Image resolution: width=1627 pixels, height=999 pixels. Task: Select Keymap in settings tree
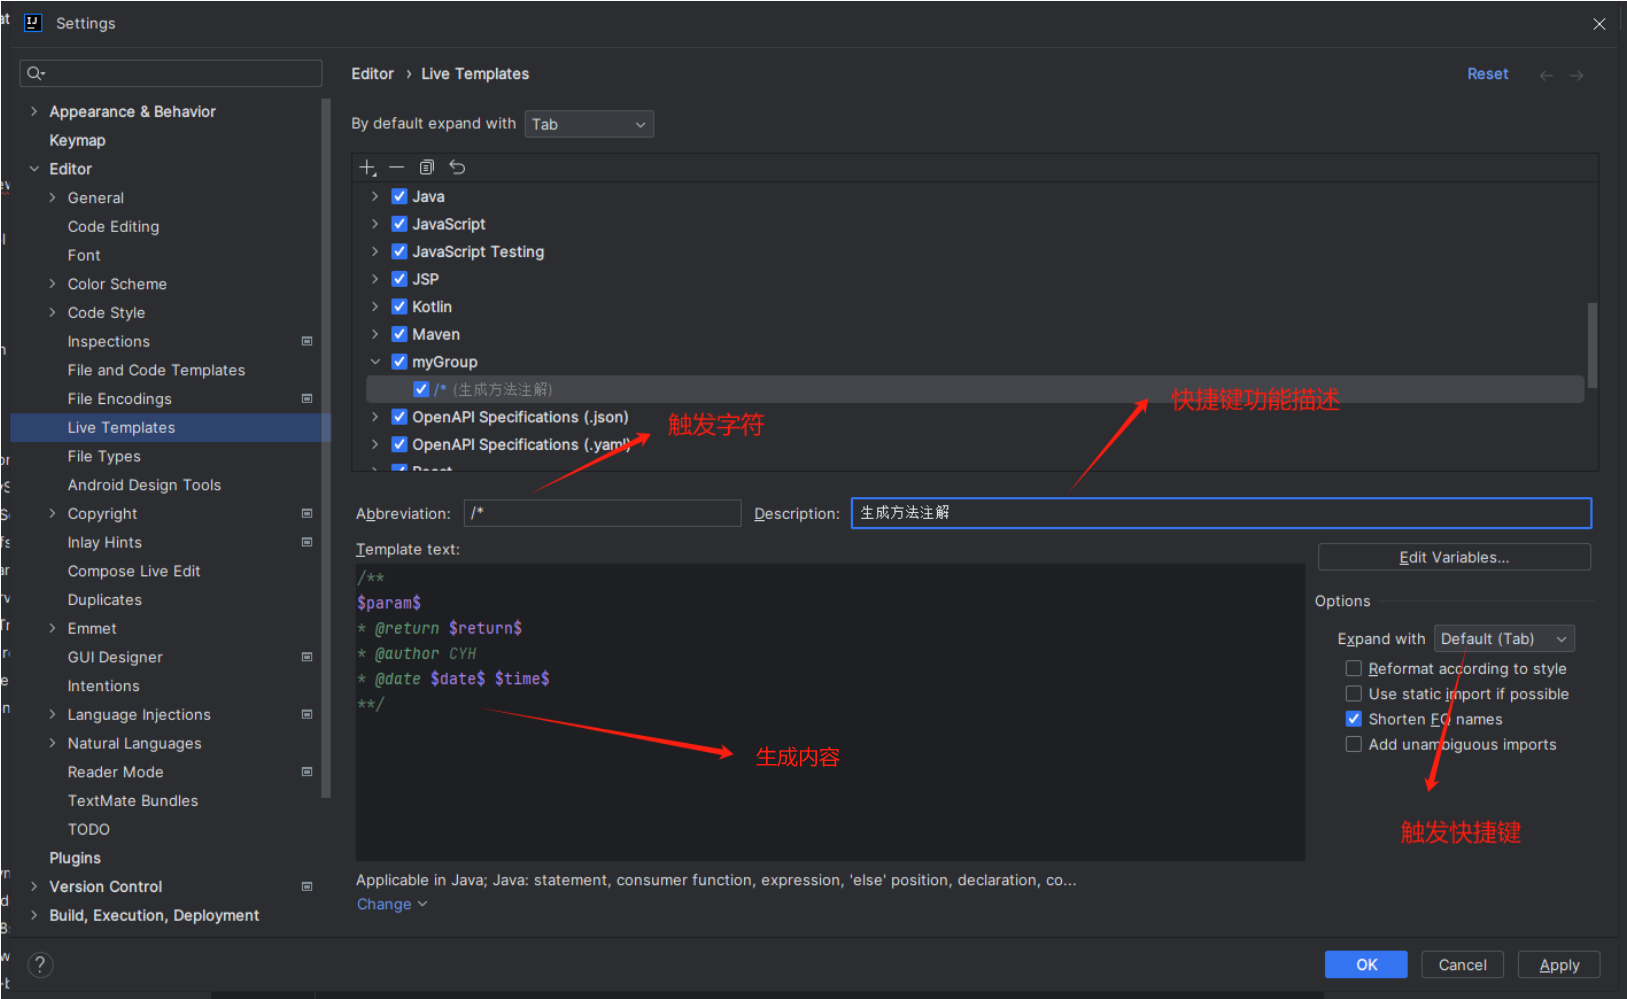(77, 140)
